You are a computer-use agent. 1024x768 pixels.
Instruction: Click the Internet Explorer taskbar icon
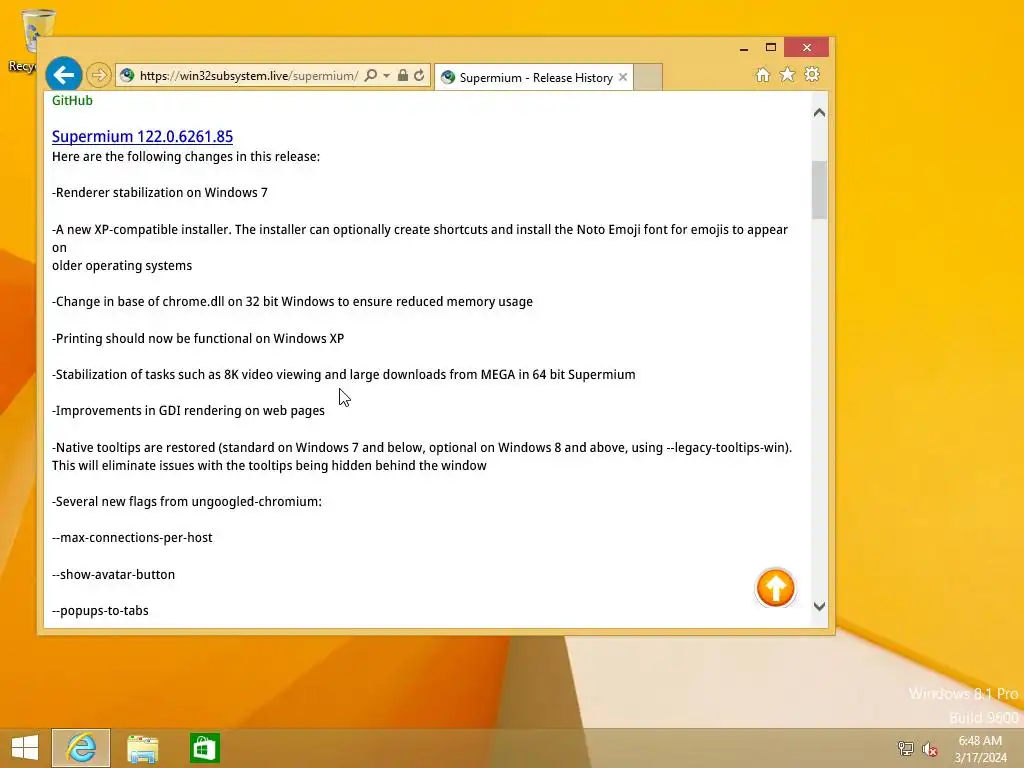point(81,748)
